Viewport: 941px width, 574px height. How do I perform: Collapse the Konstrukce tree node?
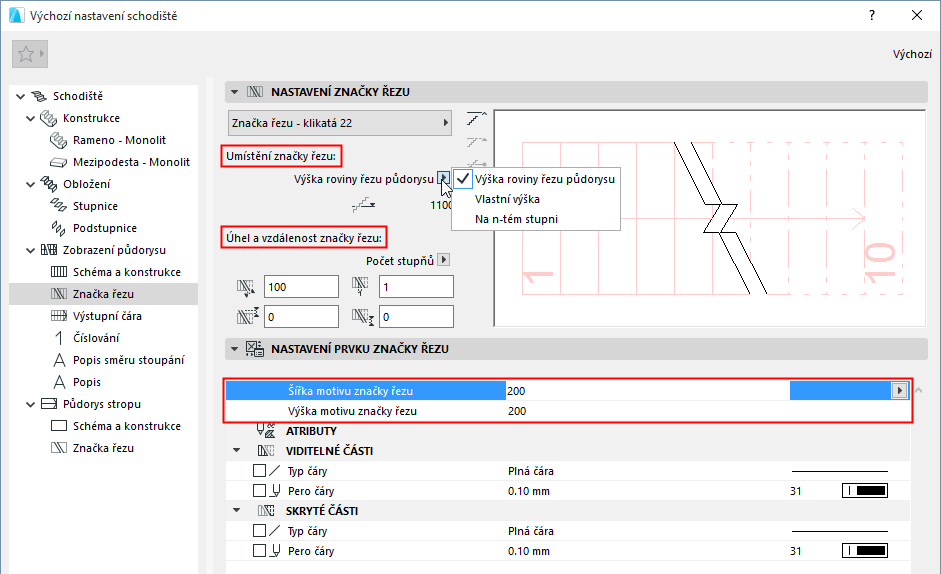(28, 118)
